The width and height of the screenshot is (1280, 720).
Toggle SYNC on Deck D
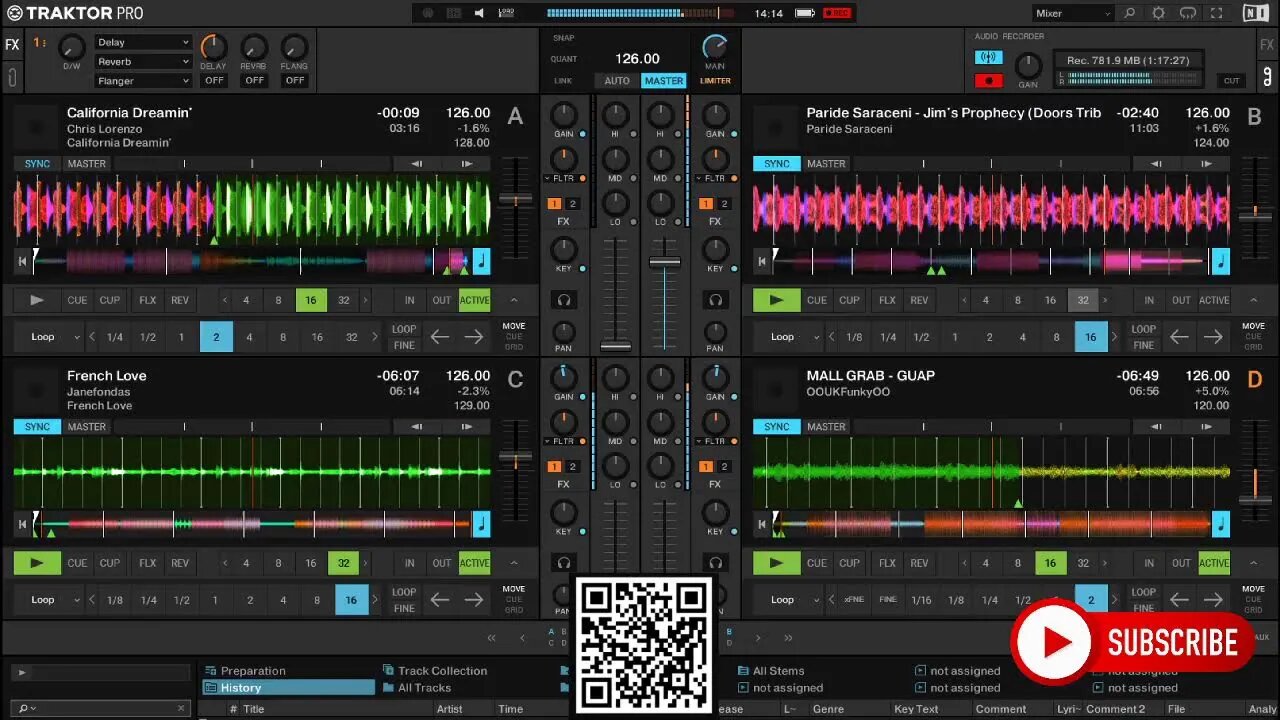[777, 427]
